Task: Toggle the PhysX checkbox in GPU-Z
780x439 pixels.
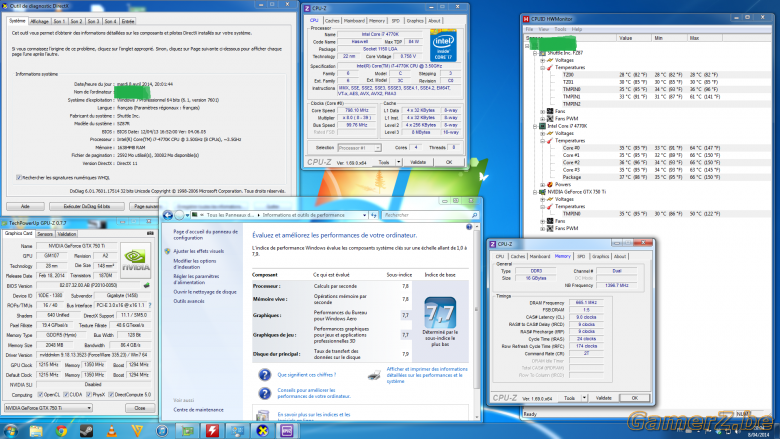Action: click(89, 395)
